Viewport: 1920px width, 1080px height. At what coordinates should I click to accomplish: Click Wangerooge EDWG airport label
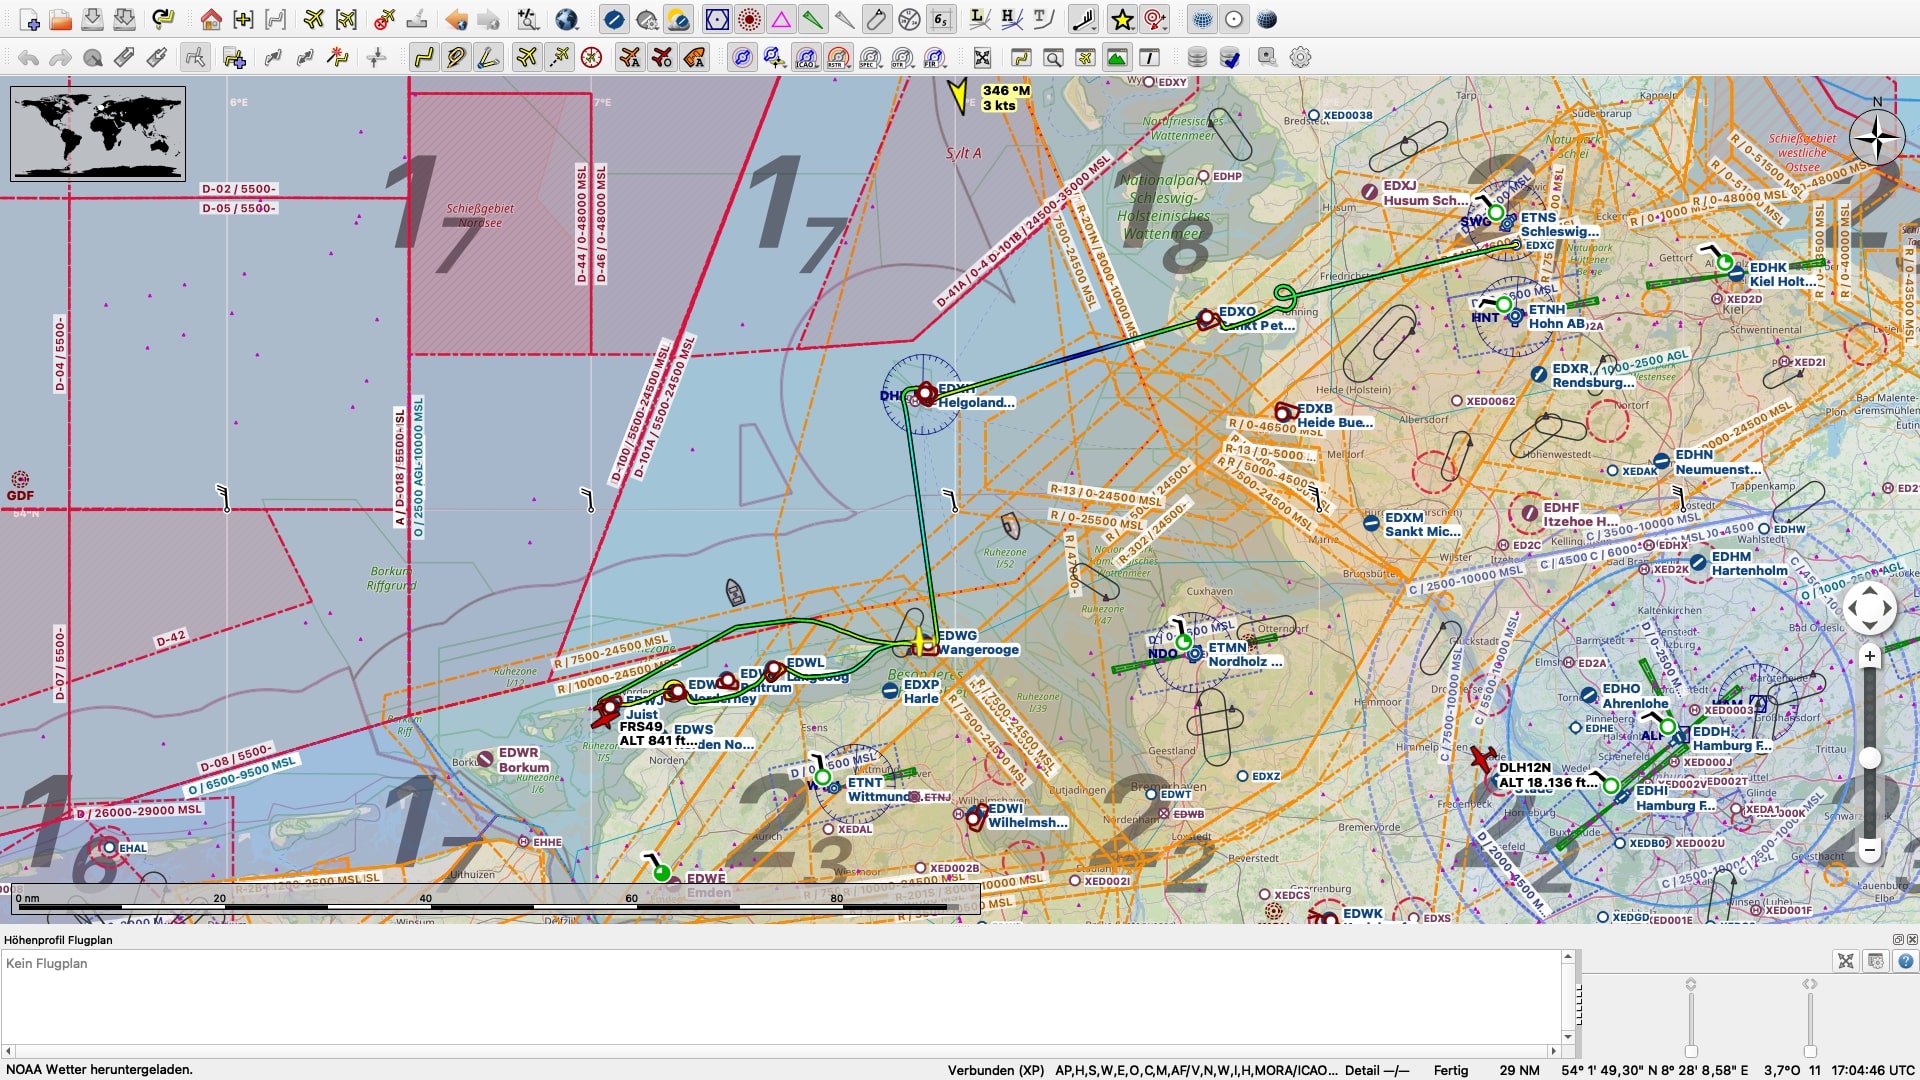click(978, 643)
